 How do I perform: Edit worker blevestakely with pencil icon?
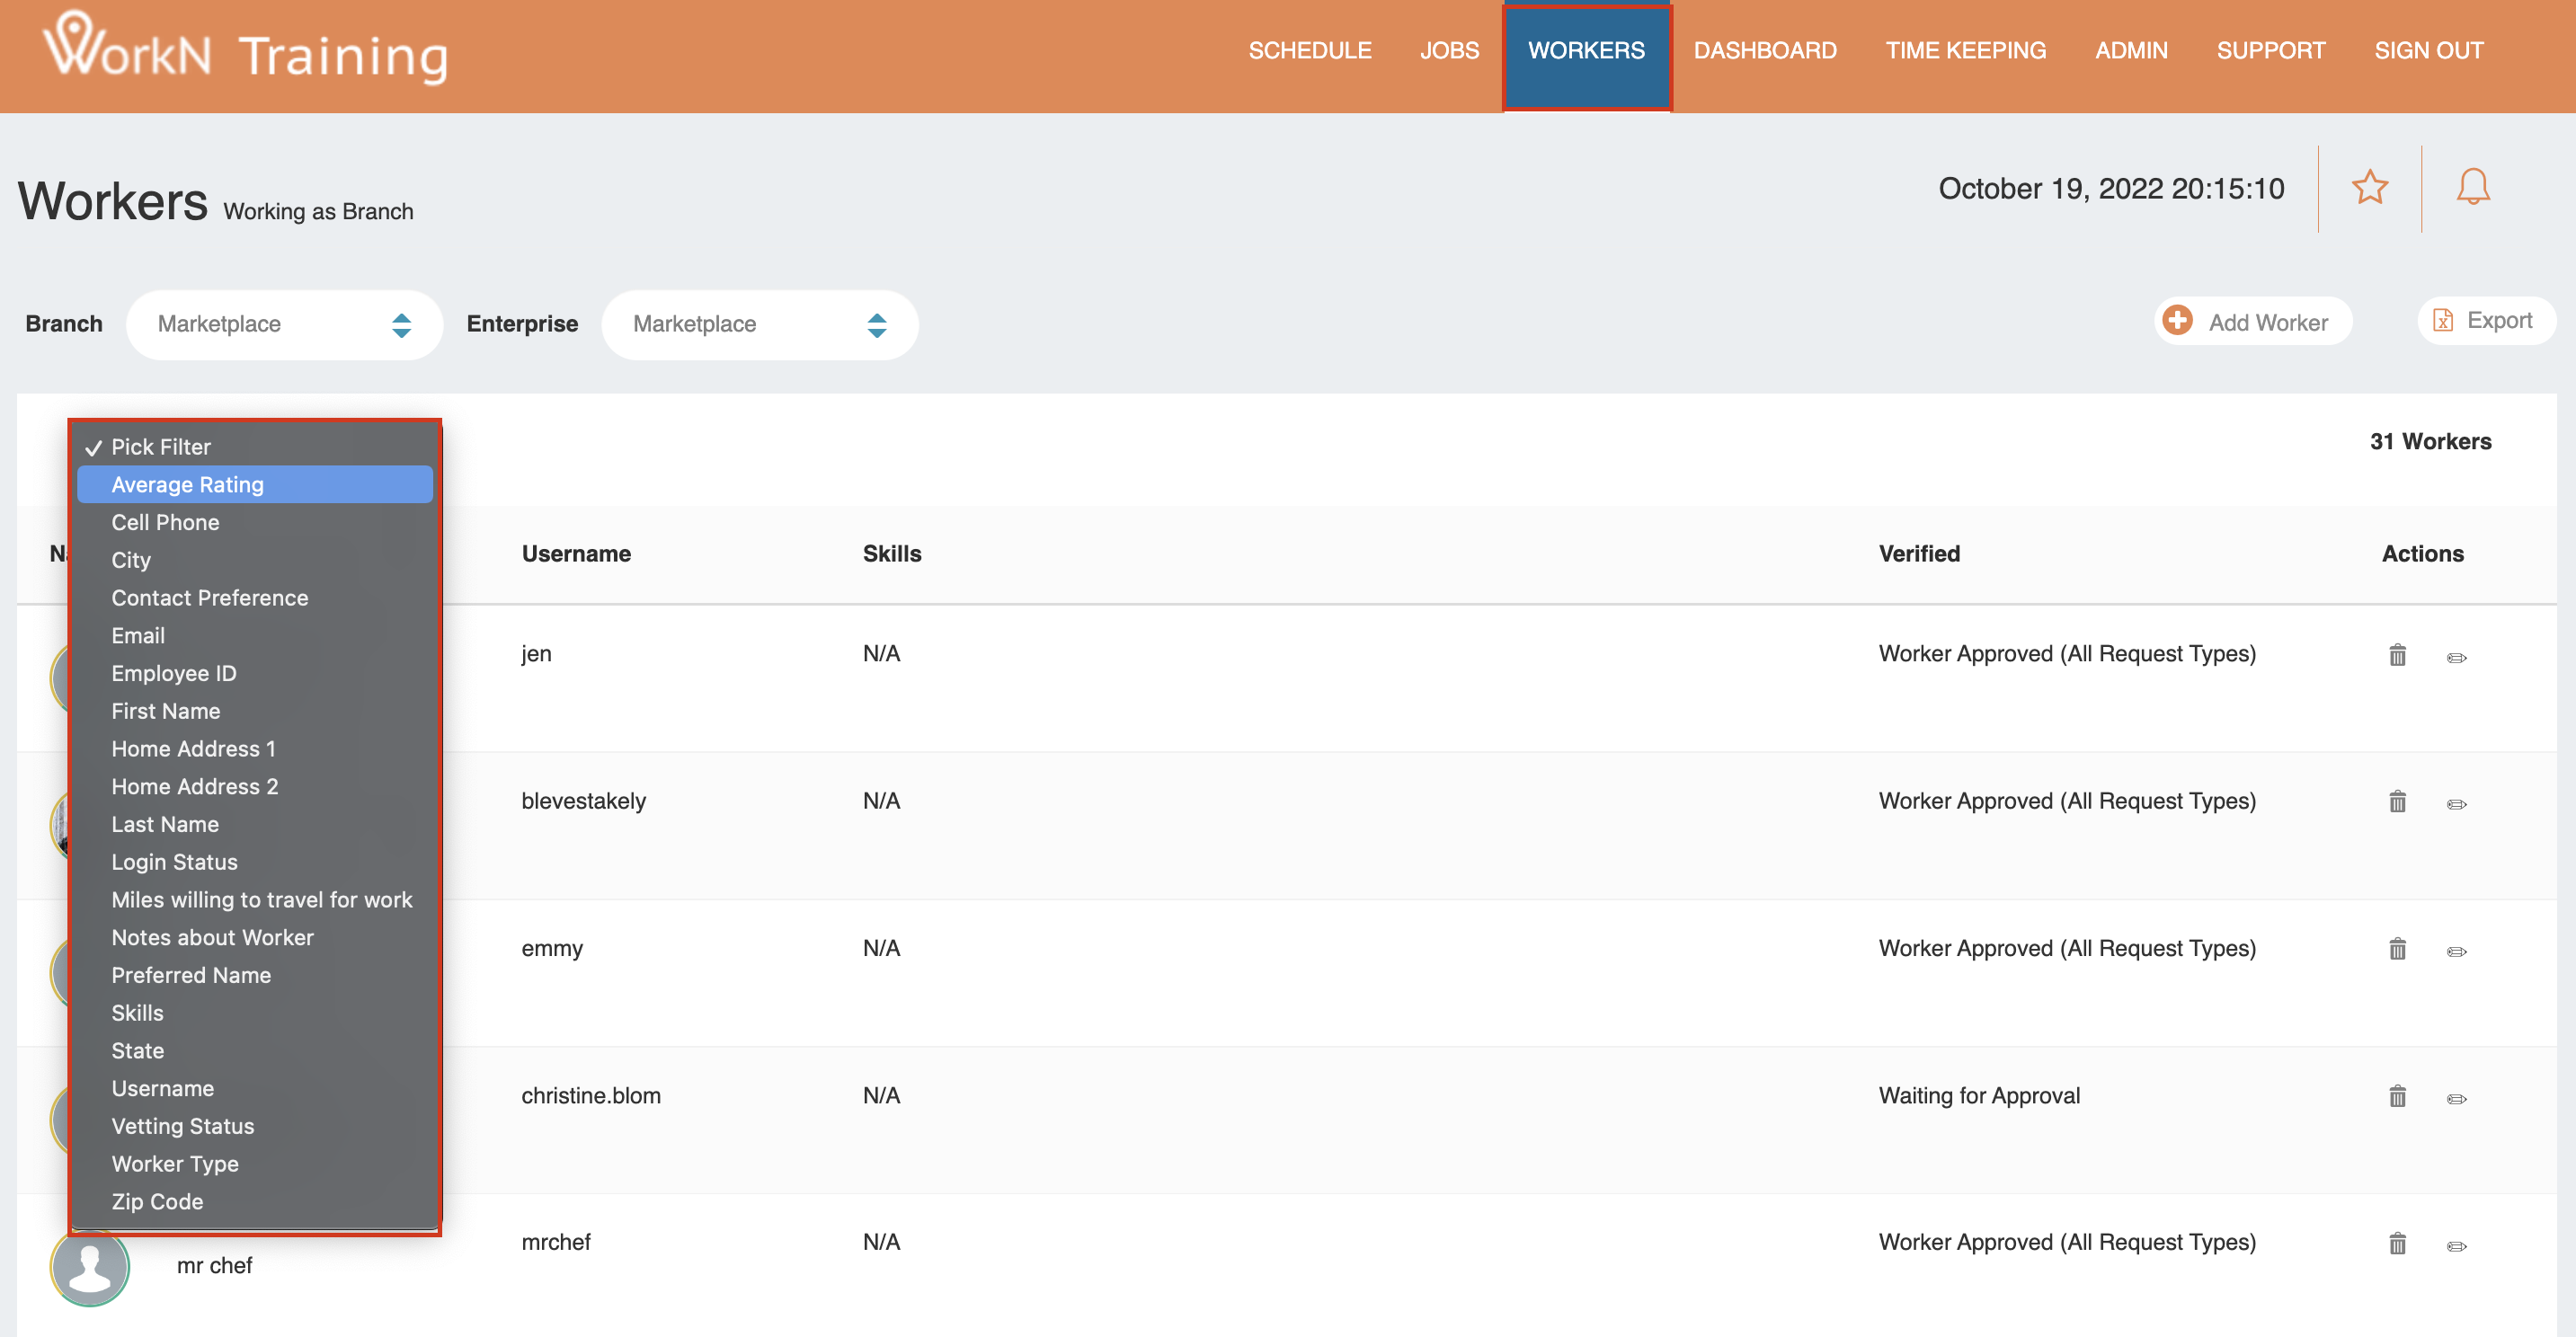tap(2456, 804)
